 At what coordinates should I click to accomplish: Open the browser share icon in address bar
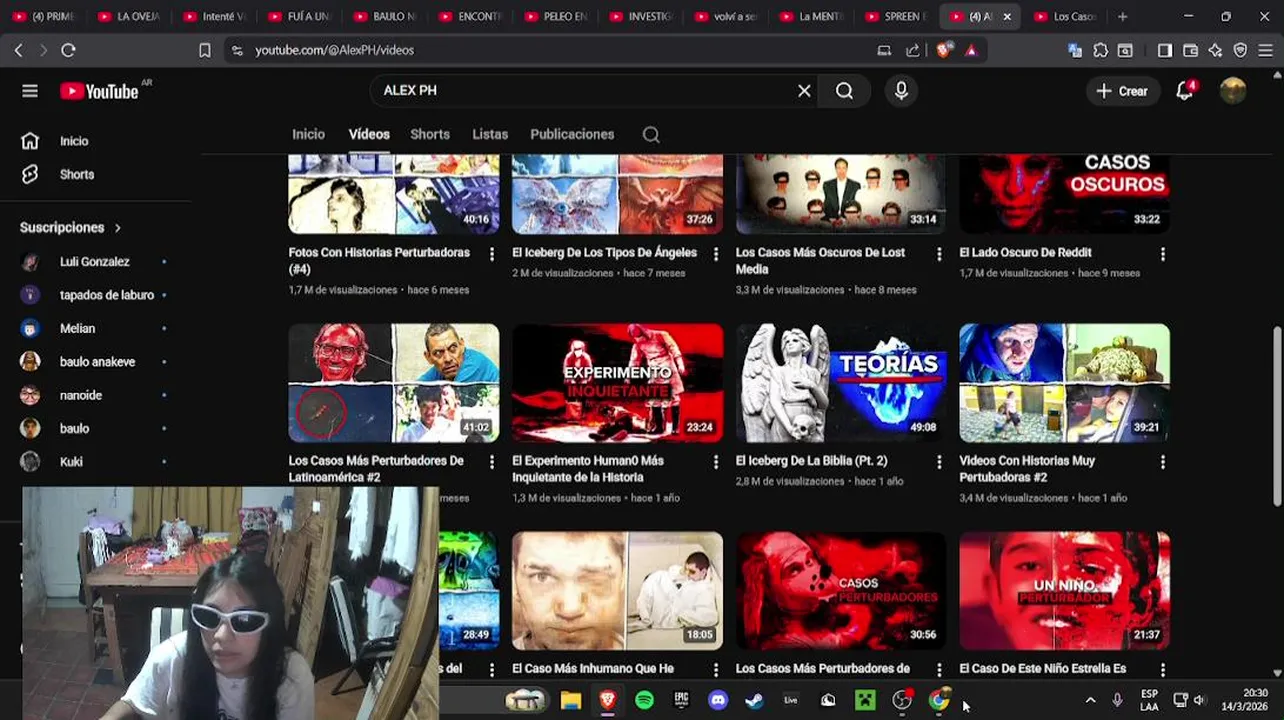click(913, 50)
